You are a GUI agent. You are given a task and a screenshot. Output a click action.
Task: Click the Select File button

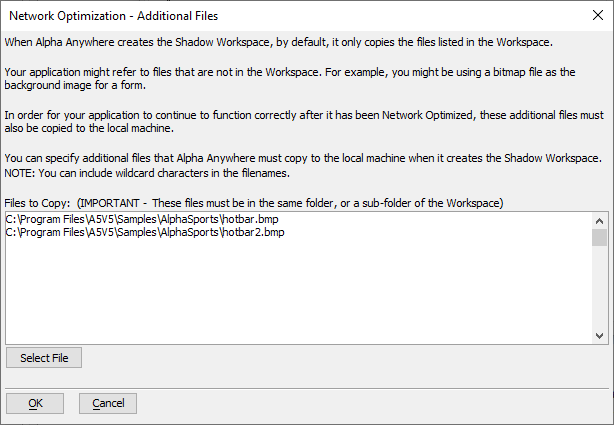pyautogui.click(x=44, y=358)
